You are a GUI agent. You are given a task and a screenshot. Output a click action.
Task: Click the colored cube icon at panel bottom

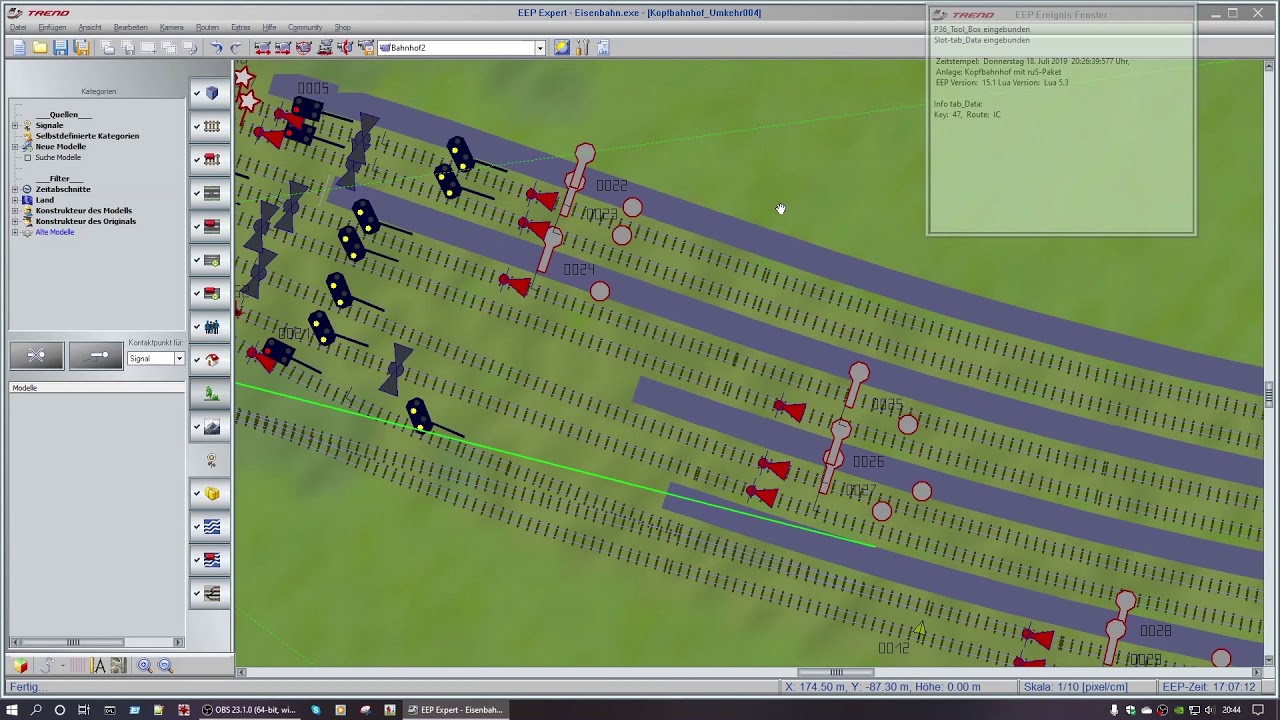[x=21, y=666]
